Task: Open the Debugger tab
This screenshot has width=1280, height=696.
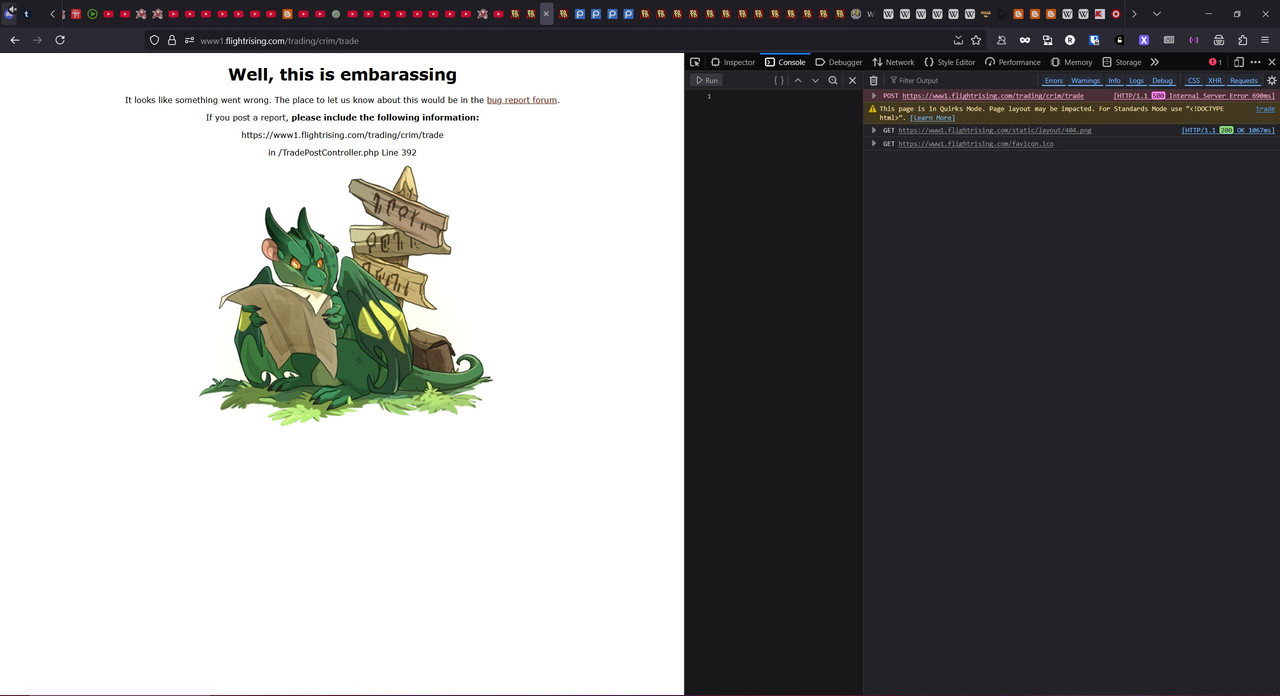Action: 839,62
